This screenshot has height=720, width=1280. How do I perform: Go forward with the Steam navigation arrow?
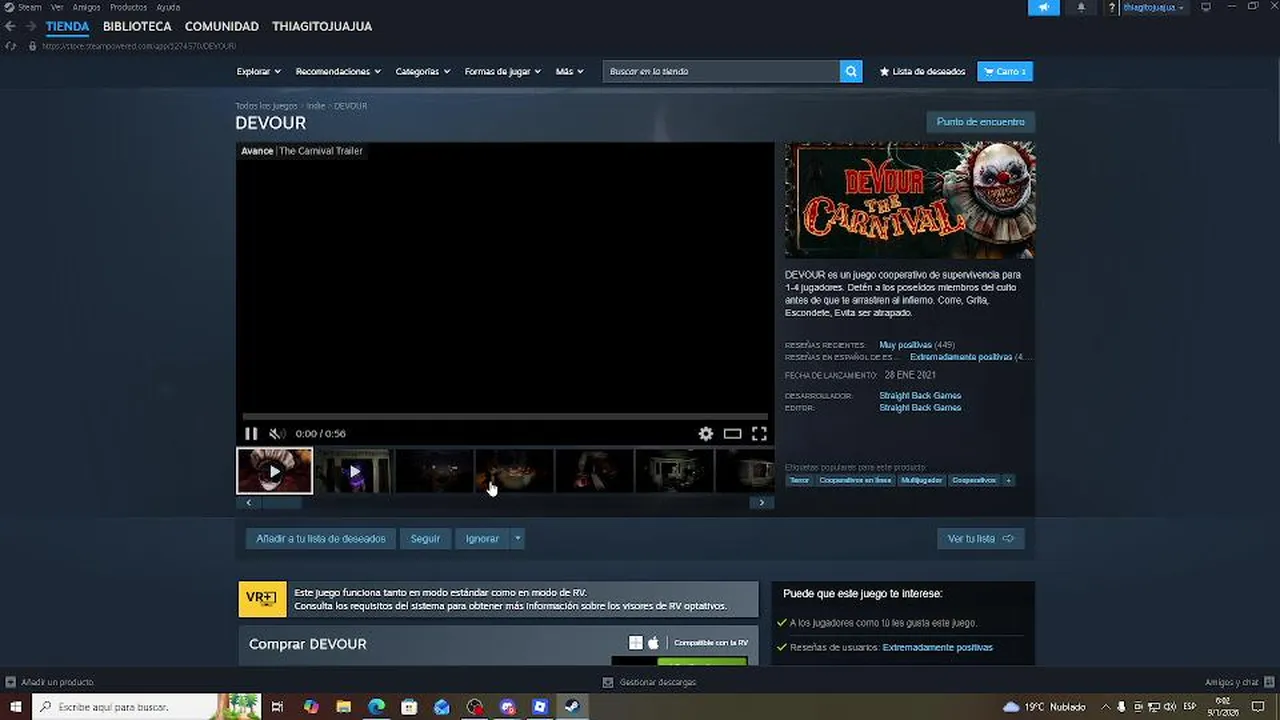click(30, 26)
